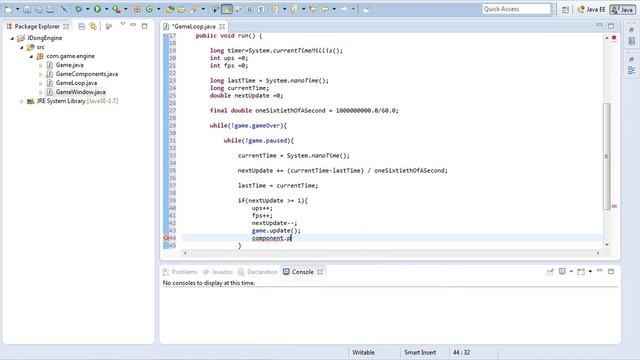Click the Print toolbar icon

pos(50,9)
